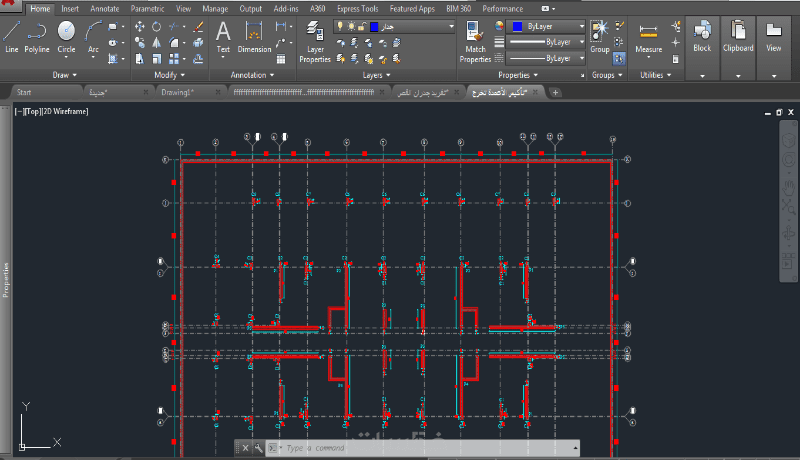
Task: Click the Copy tool in Modify panel
Action: click(x=139, y=43)
